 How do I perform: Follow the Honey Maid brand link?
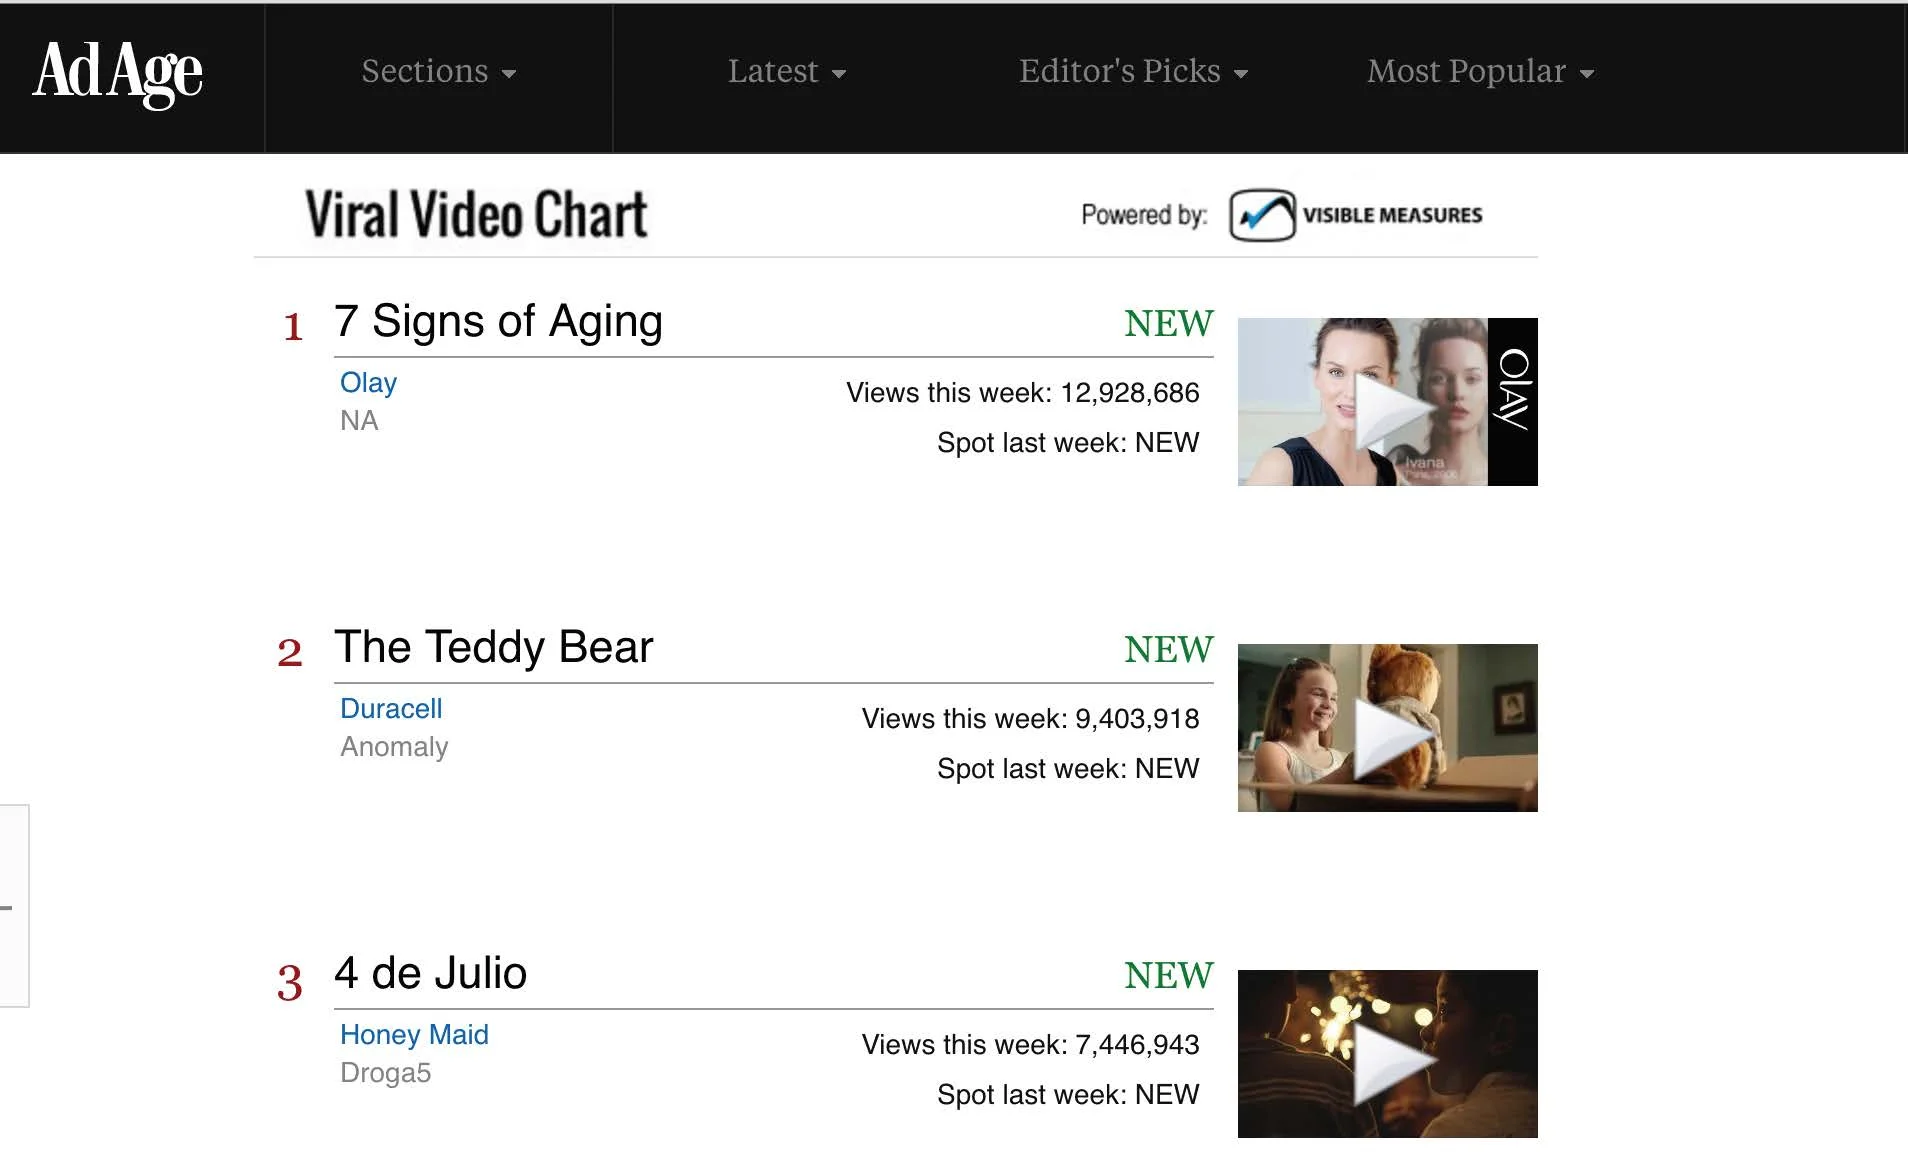(414, 1035)
